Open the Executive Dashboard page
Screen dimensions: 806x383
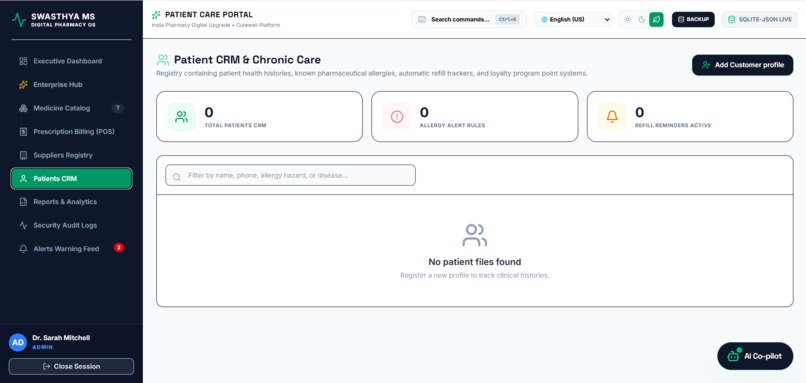pyautogui.click(x=71, y=61)
